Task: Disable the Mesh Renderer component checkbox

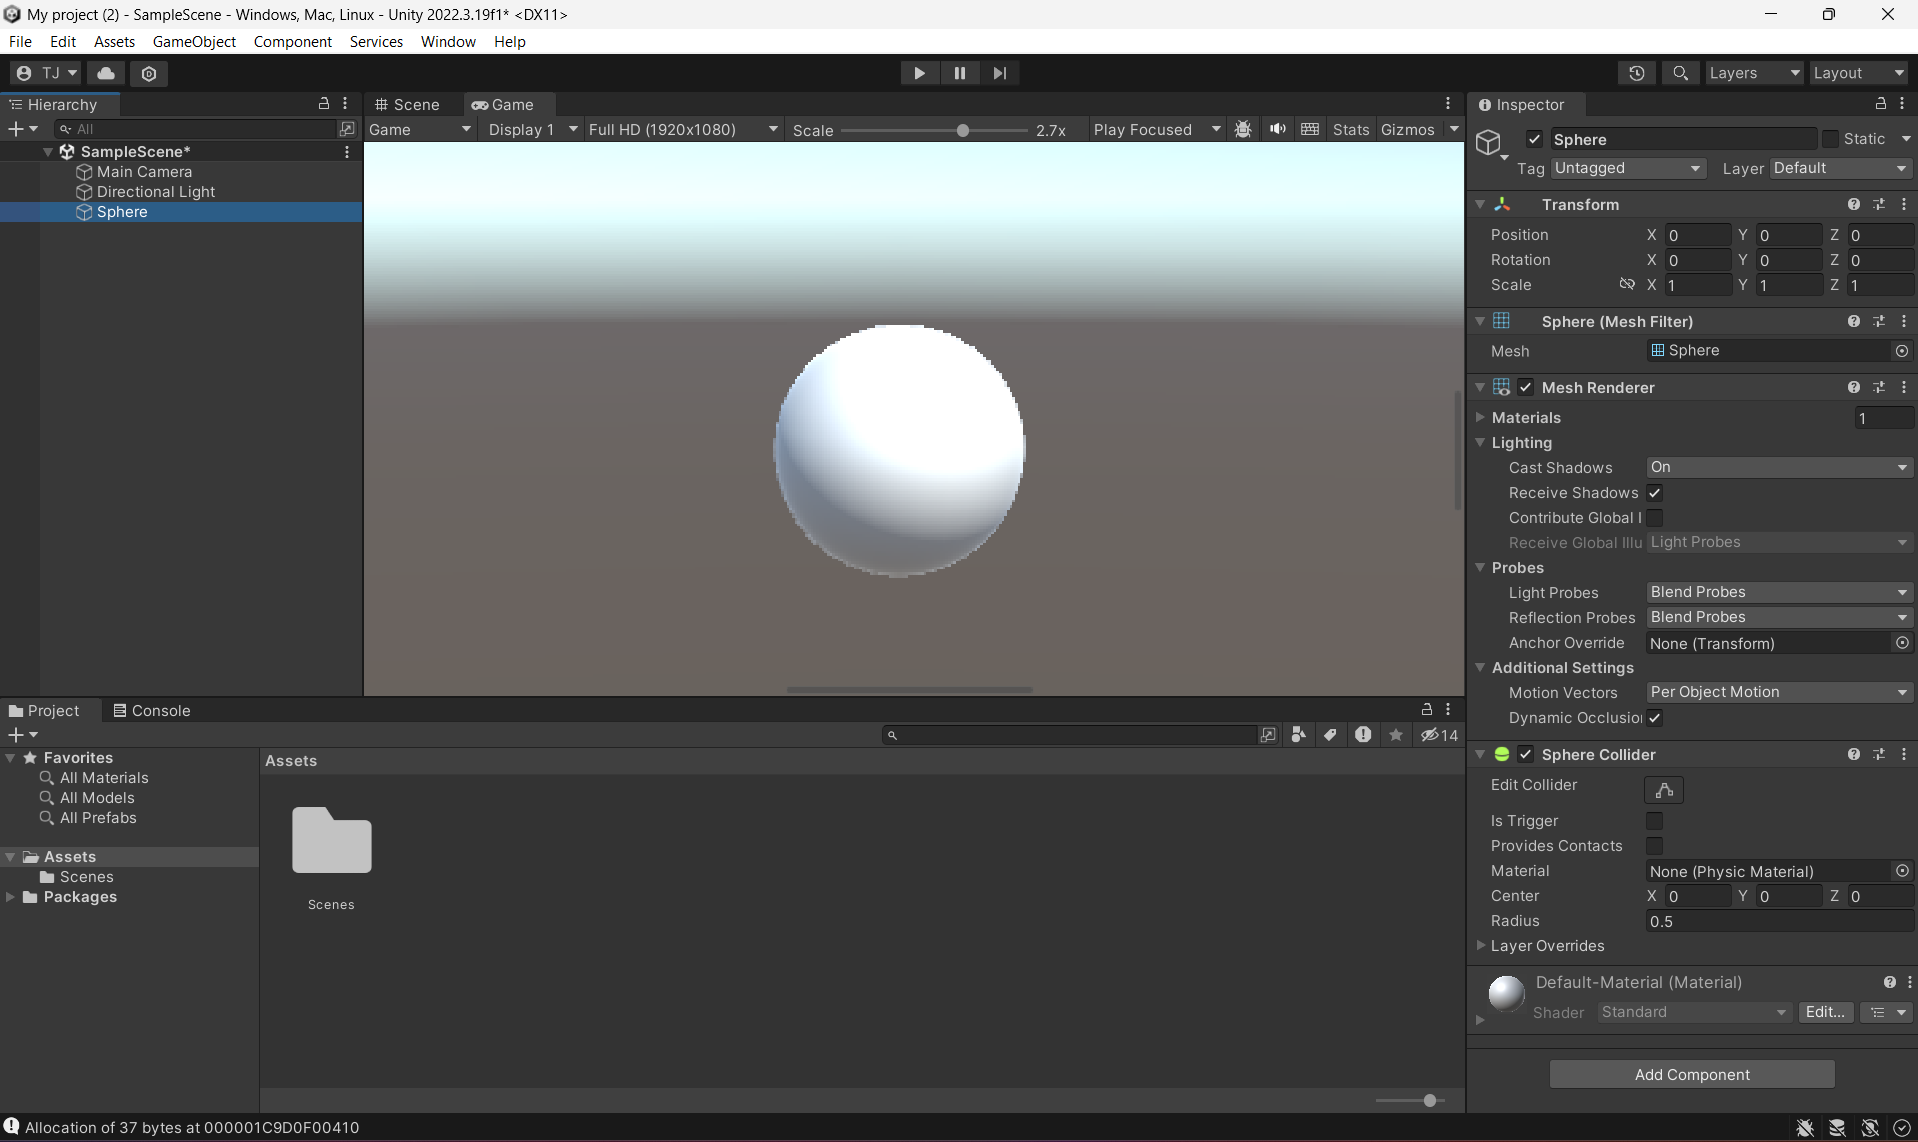Action: [x=1526, y=387]
